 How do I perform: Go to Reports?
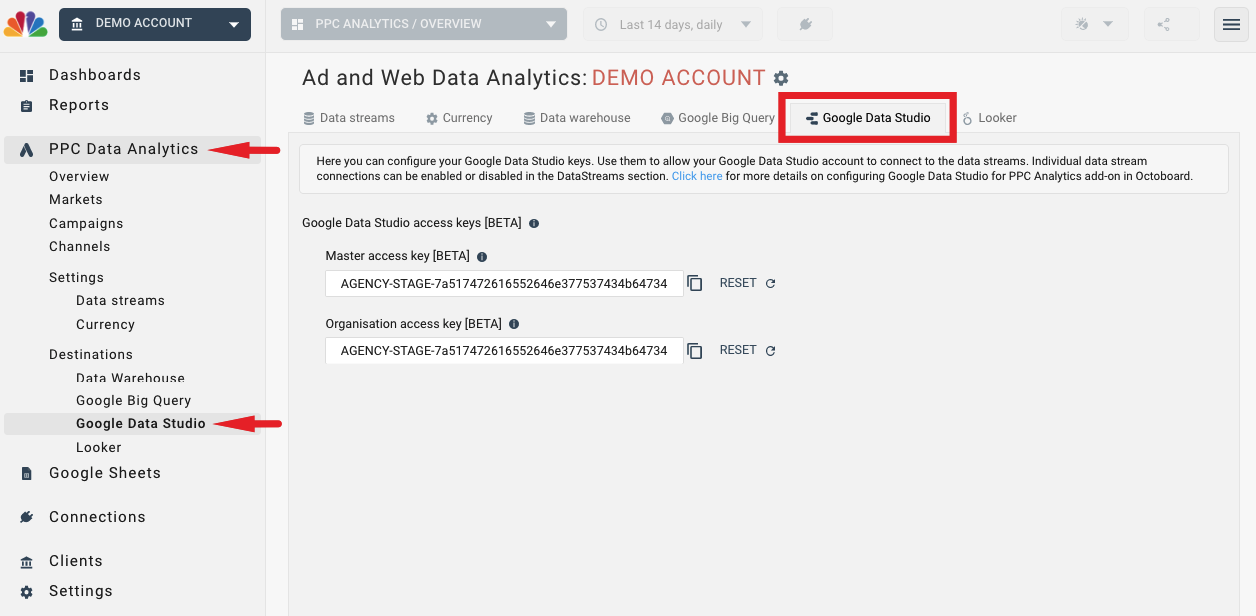coord(79,105)
